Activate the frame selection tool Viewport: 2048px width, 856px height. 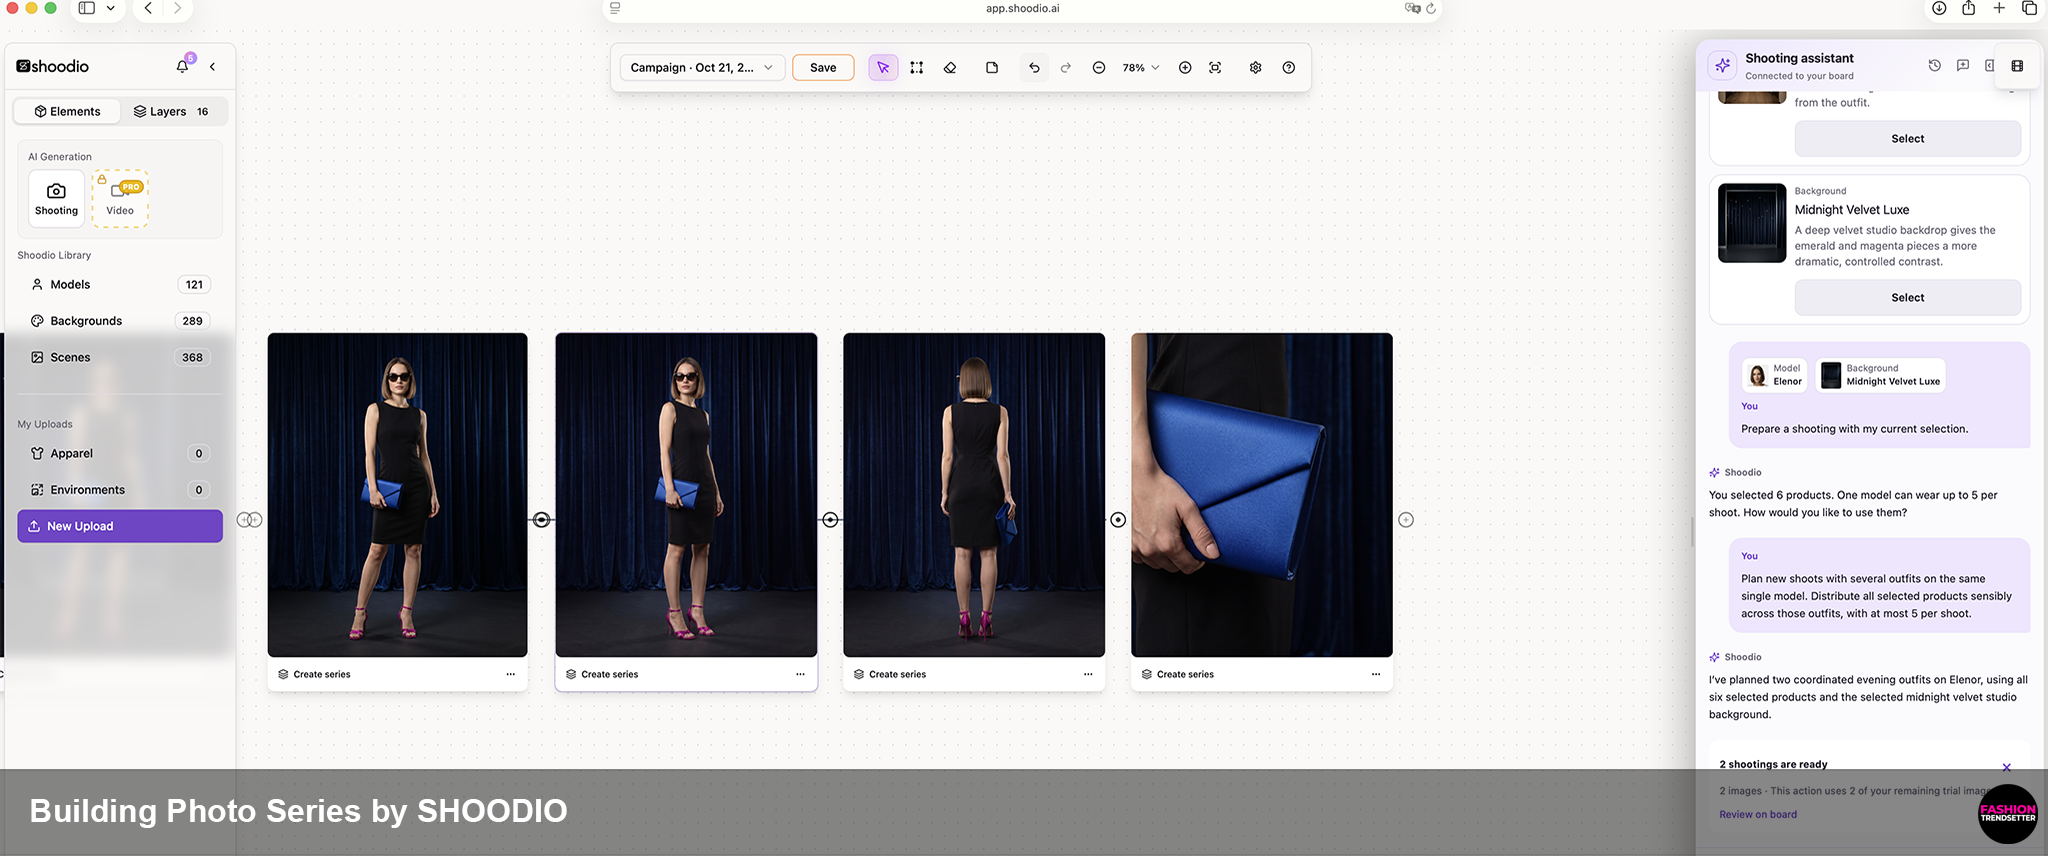click(x=917, y=68)
